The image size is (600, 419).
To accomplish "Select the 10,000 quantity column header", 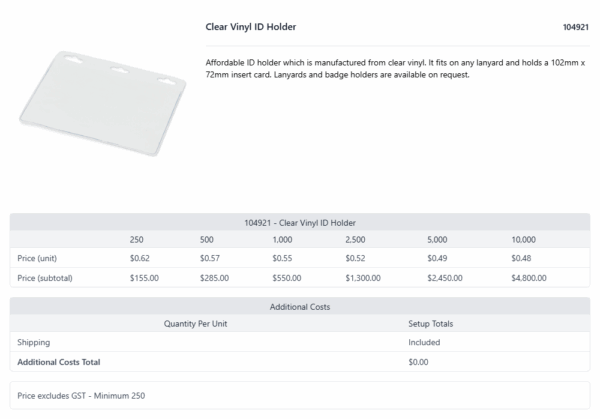I will click(523, 240).
